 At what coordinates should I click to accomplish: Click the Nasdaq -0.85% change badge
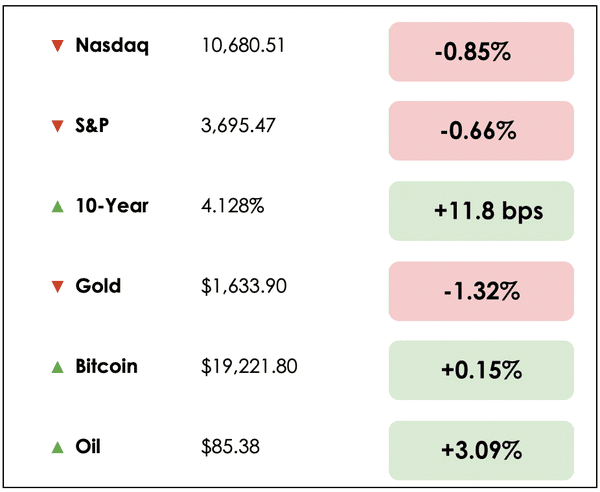480,51
